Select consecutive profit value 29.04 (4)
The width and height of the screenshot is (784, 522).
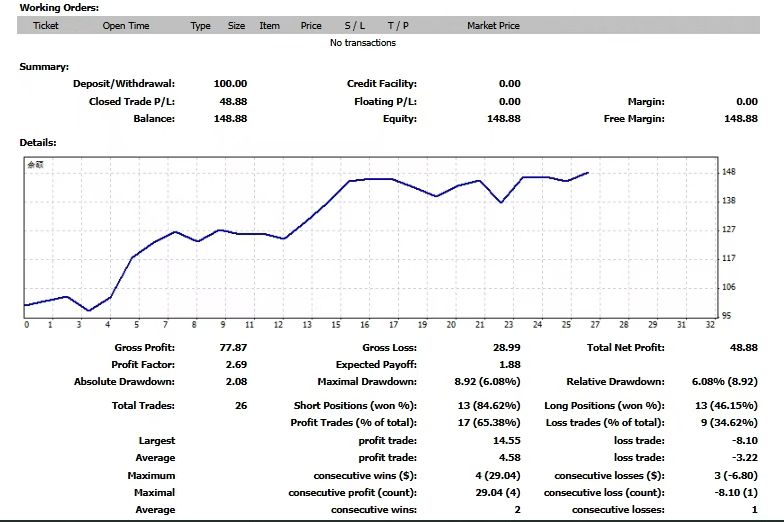coord(498,492)
